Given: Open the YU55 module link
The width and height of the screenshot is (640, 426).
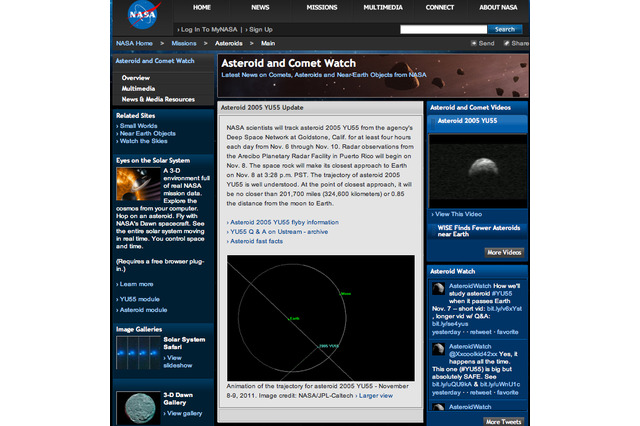Looking at the screenshot, I should click(140, 299).
